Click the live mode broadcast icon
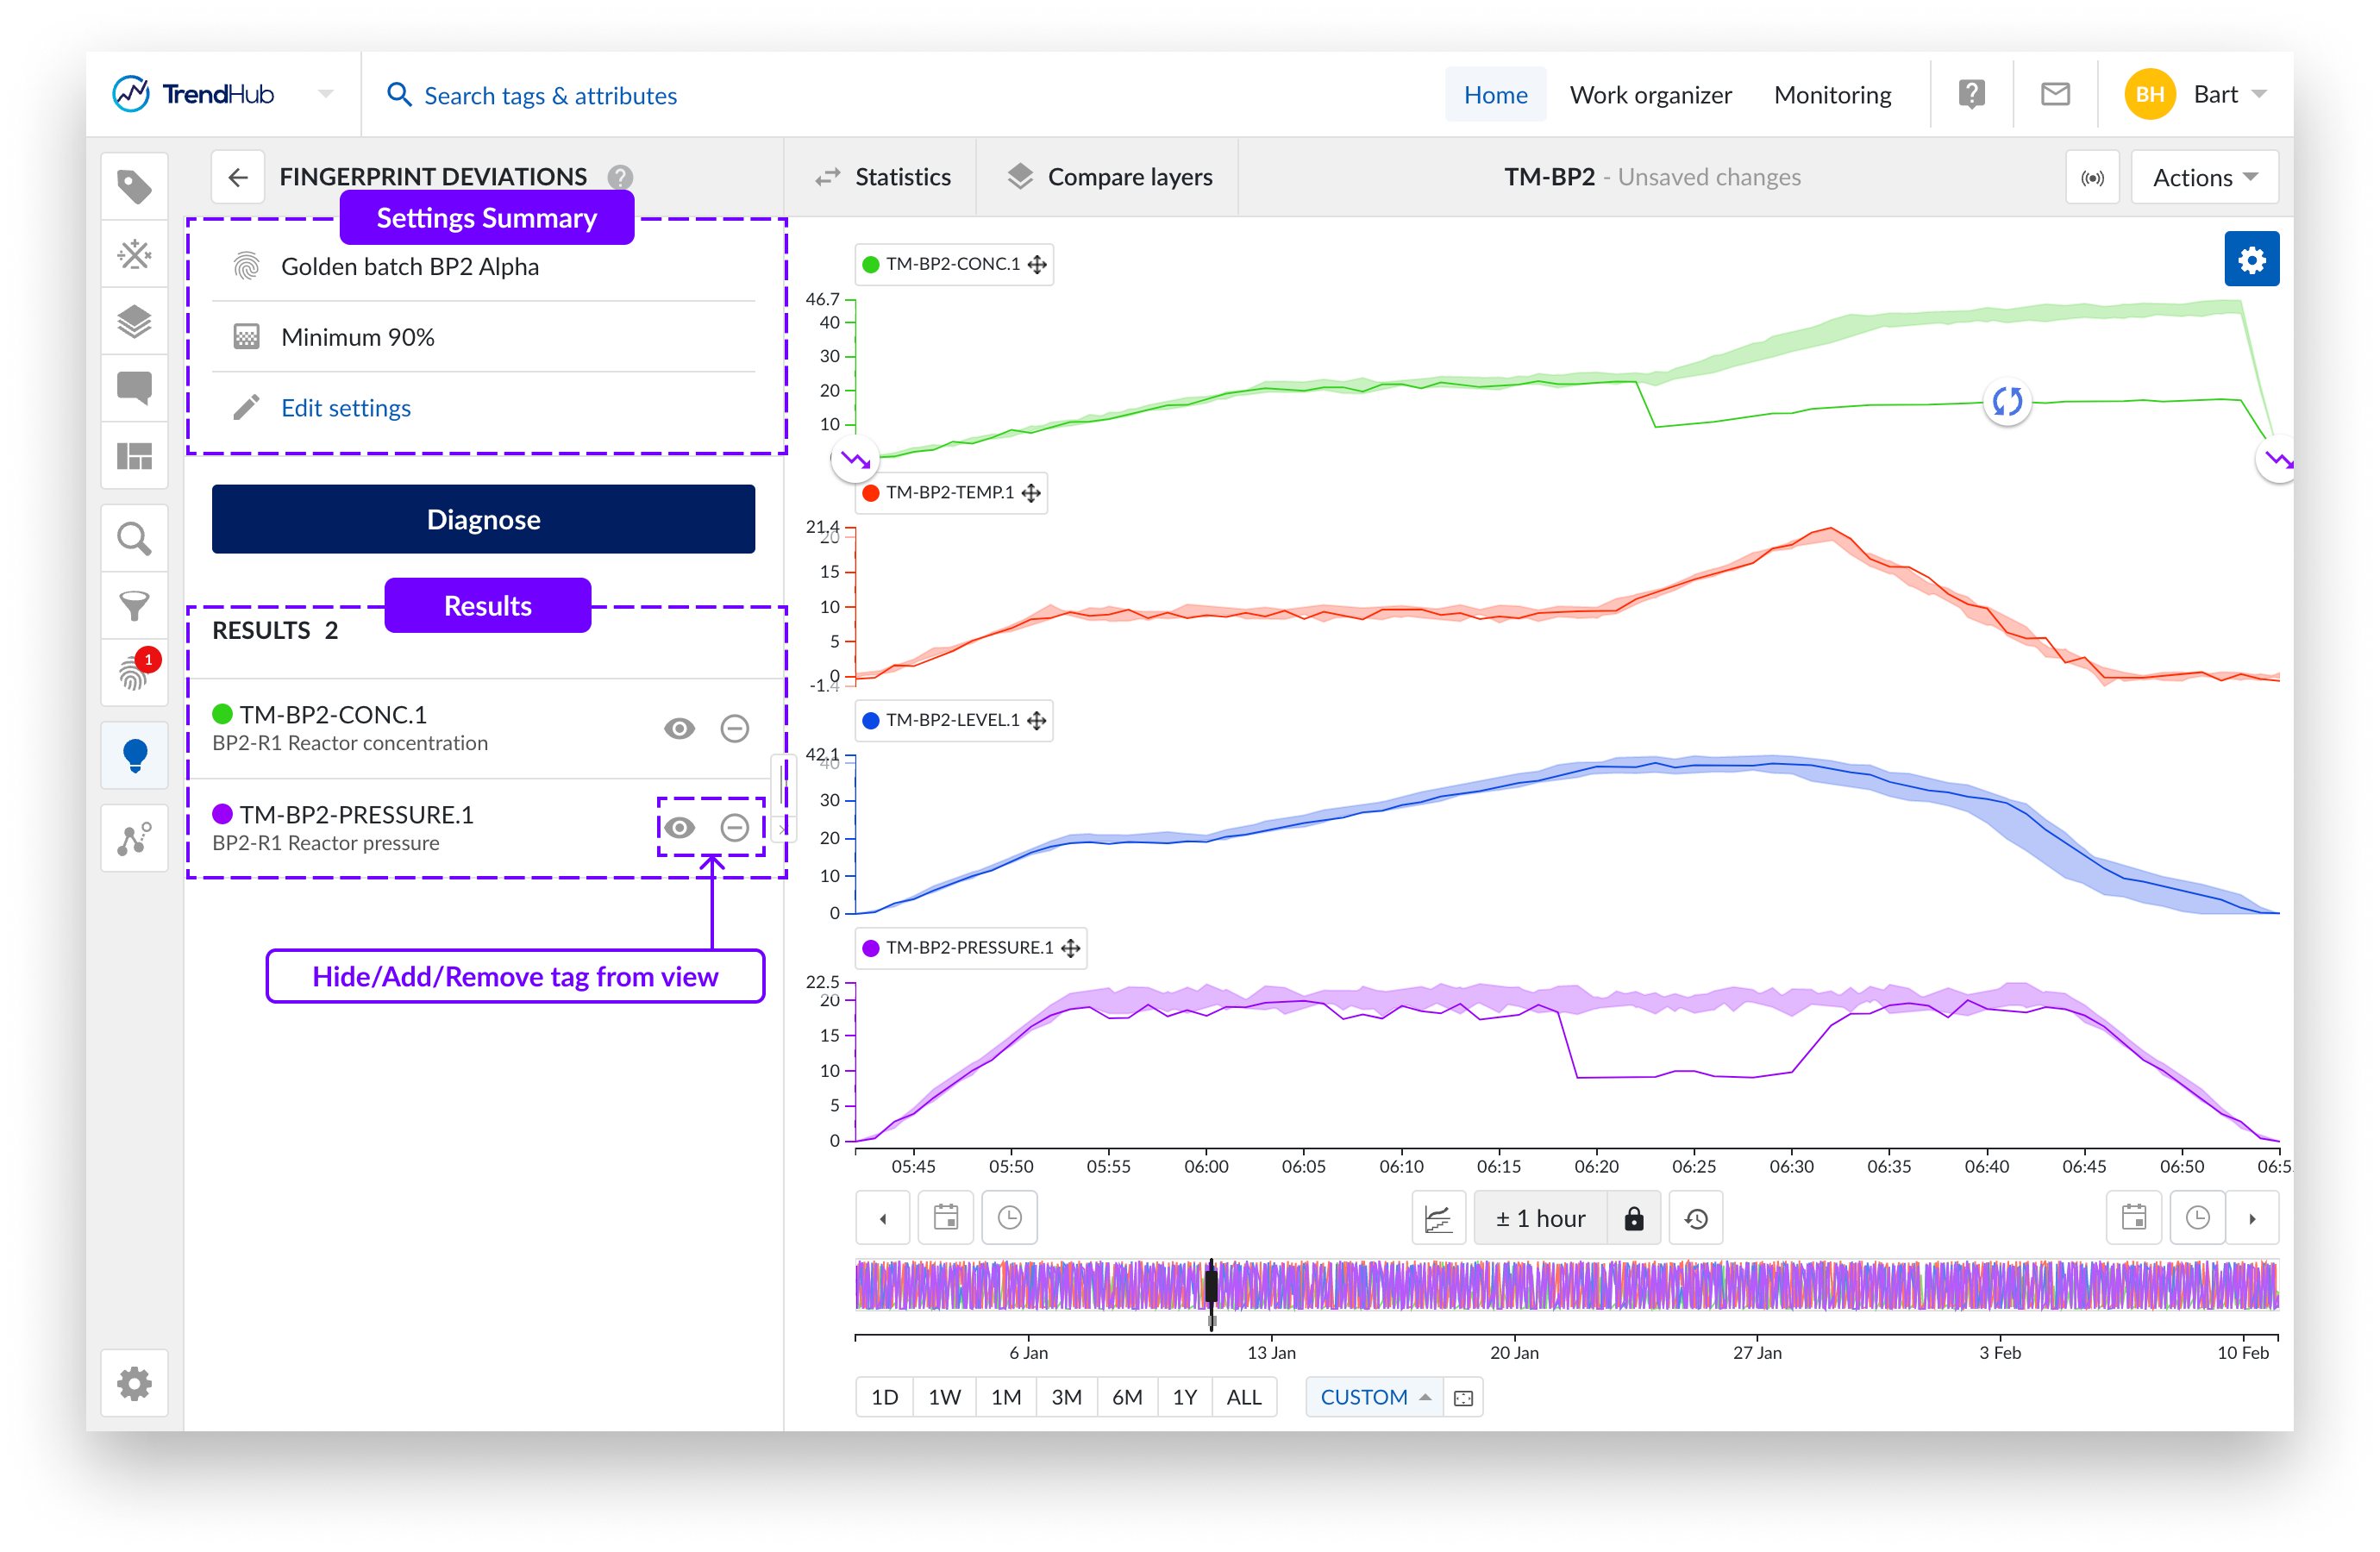 2091,178
